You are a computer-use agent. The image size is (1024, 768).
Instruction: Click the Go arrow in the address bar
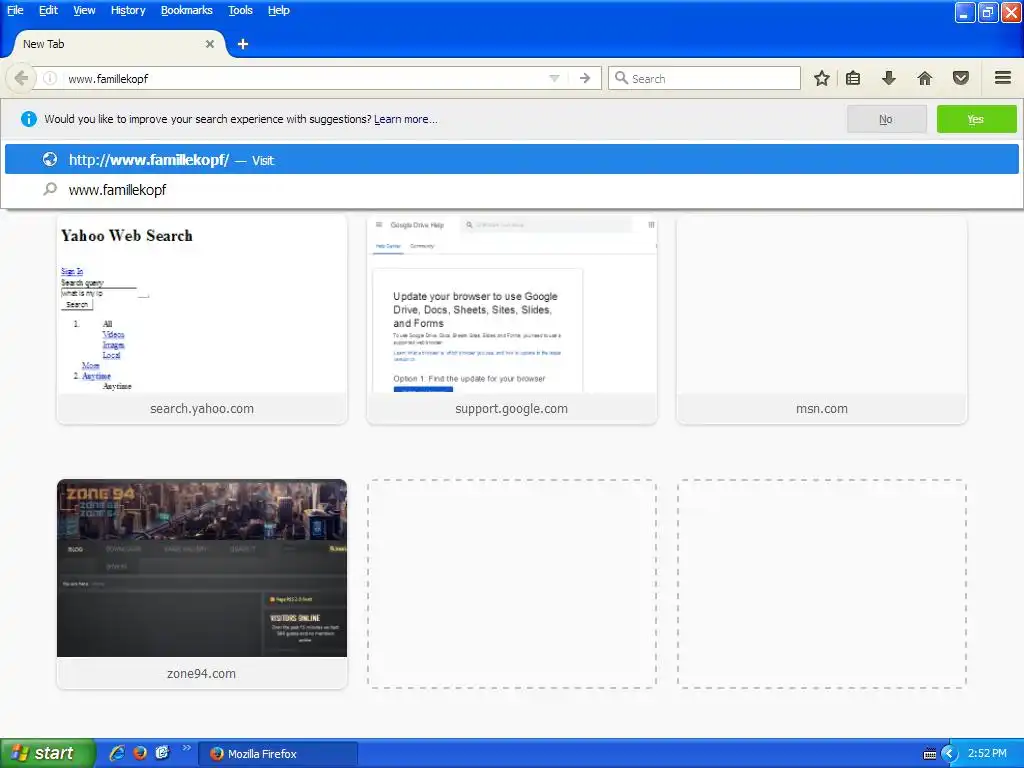click(x=585, y=78)
